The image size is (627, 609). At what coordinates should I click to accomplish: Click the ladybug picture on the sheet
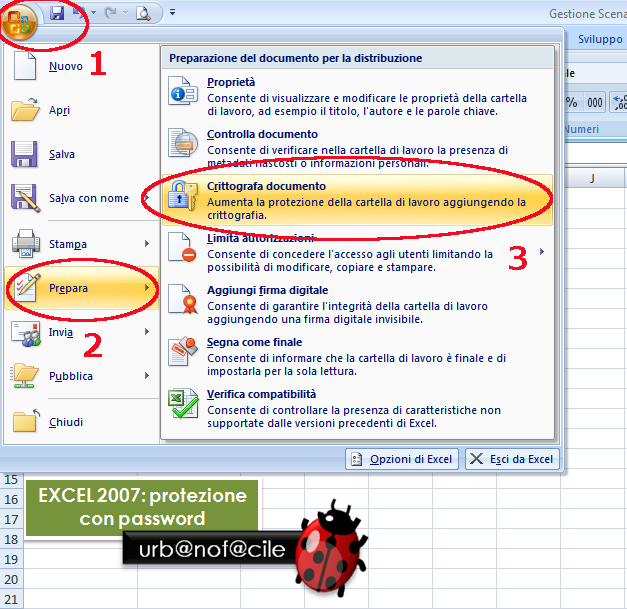click(331, 548)
